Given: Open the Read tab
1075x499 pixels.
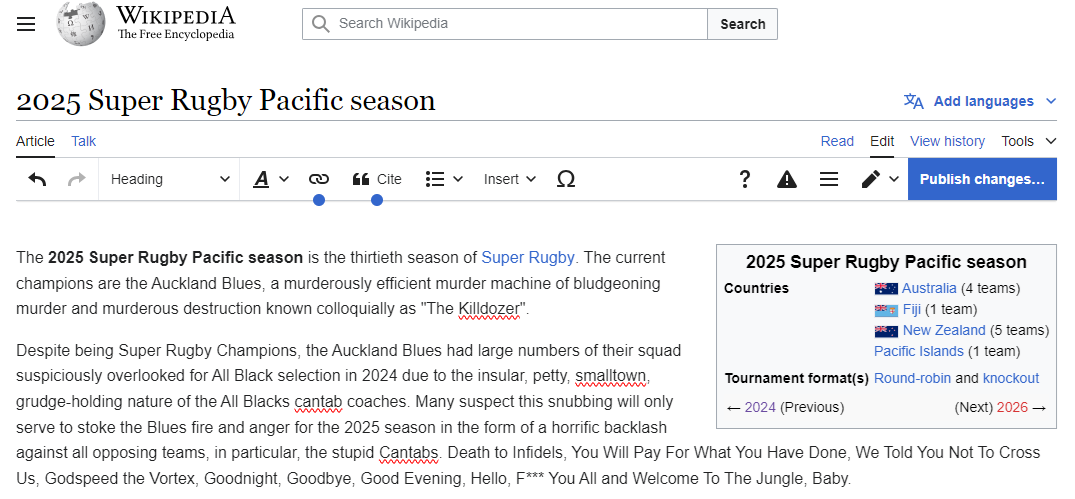Looking at the screenshot, I should (837, 141).
